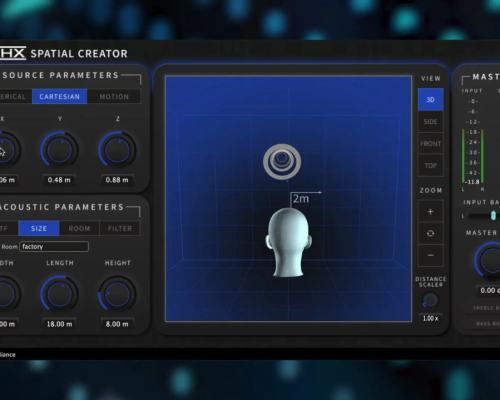Image resolution: width=500 pixels, height=400 pixels.
Task: Click the Height knob
Action: tap(117, 294)
